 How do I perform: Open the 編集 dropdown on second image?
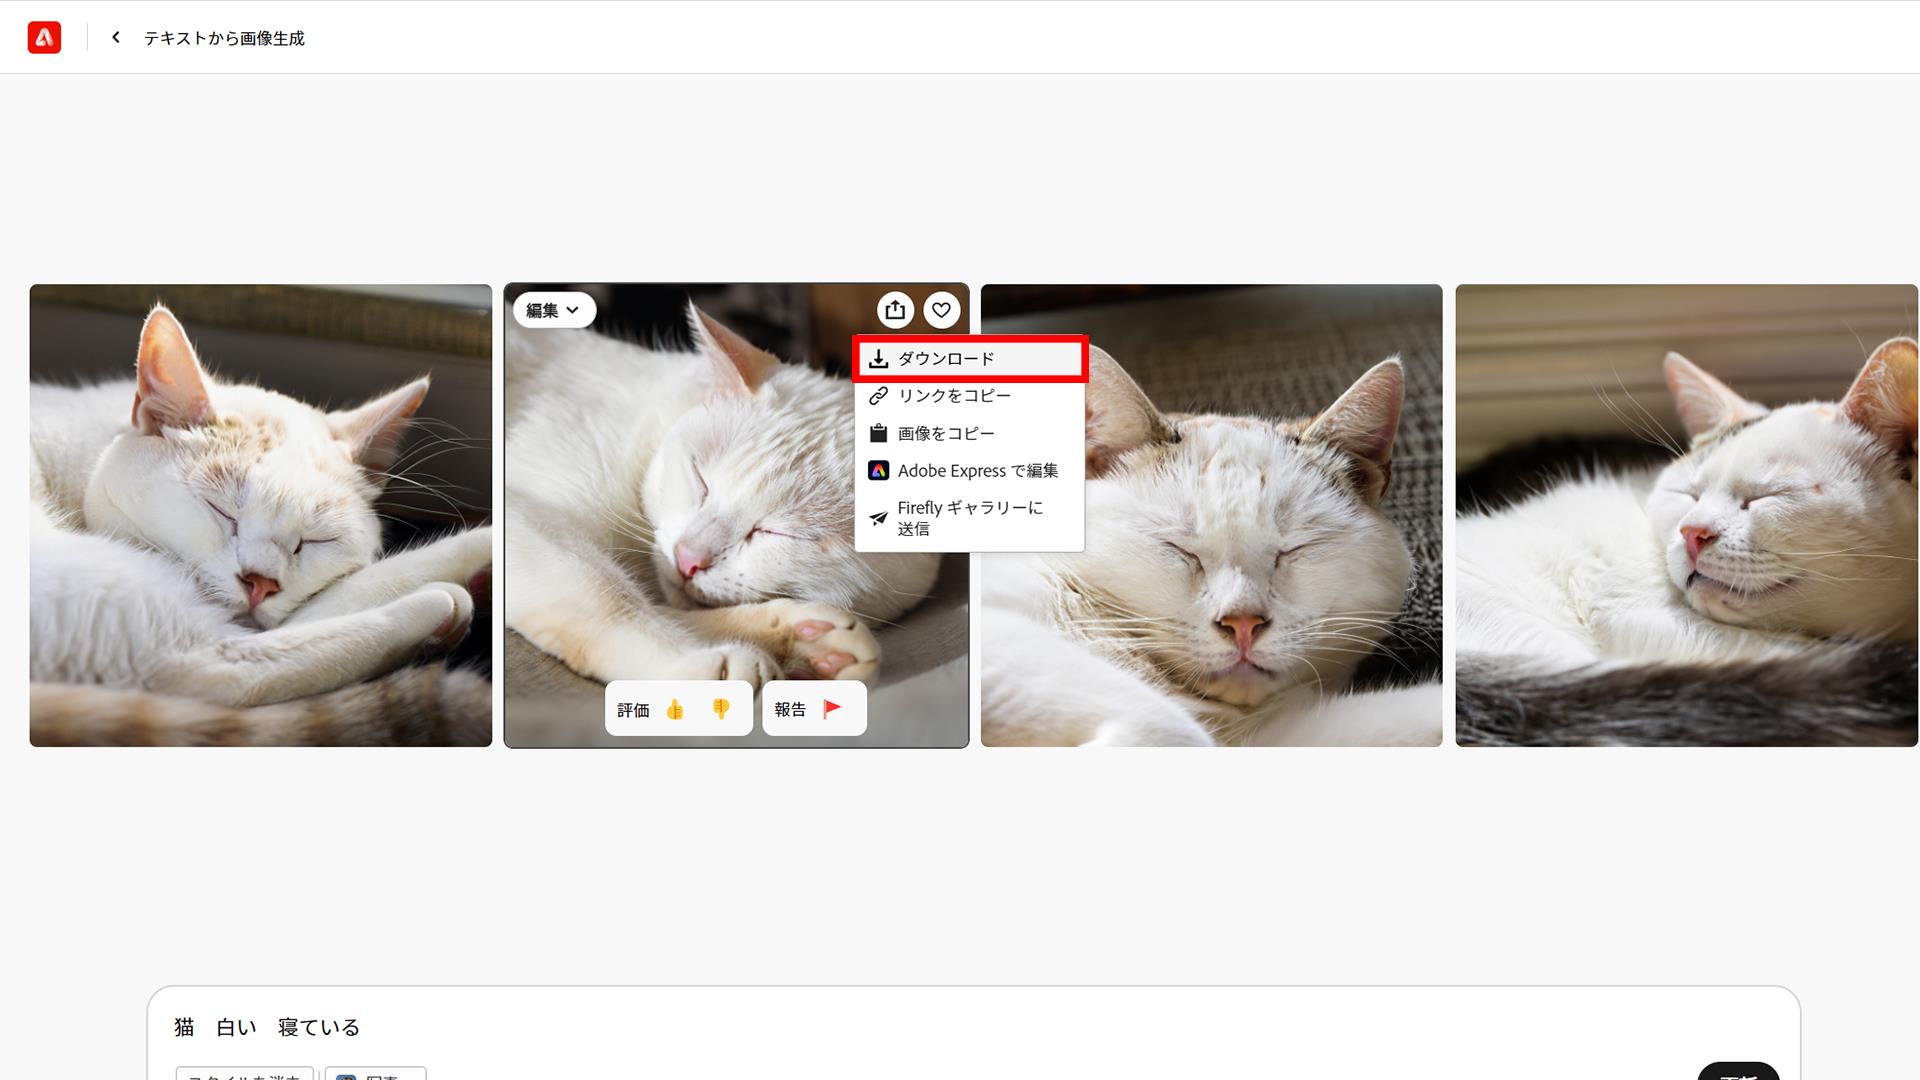coord(554,310)
